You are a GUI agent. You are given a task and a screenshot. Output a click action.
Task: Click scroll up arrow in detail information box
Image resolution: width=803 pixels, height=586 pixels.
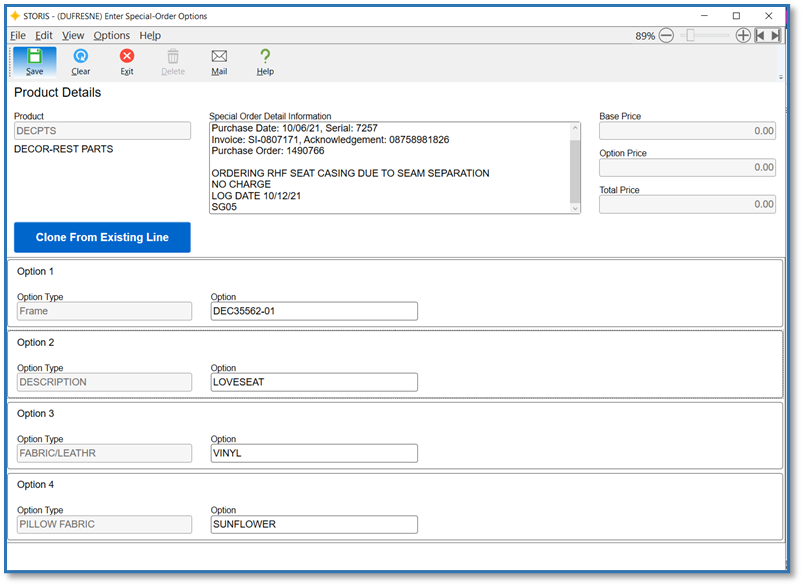pyautogui.click(x=575, y=128)
